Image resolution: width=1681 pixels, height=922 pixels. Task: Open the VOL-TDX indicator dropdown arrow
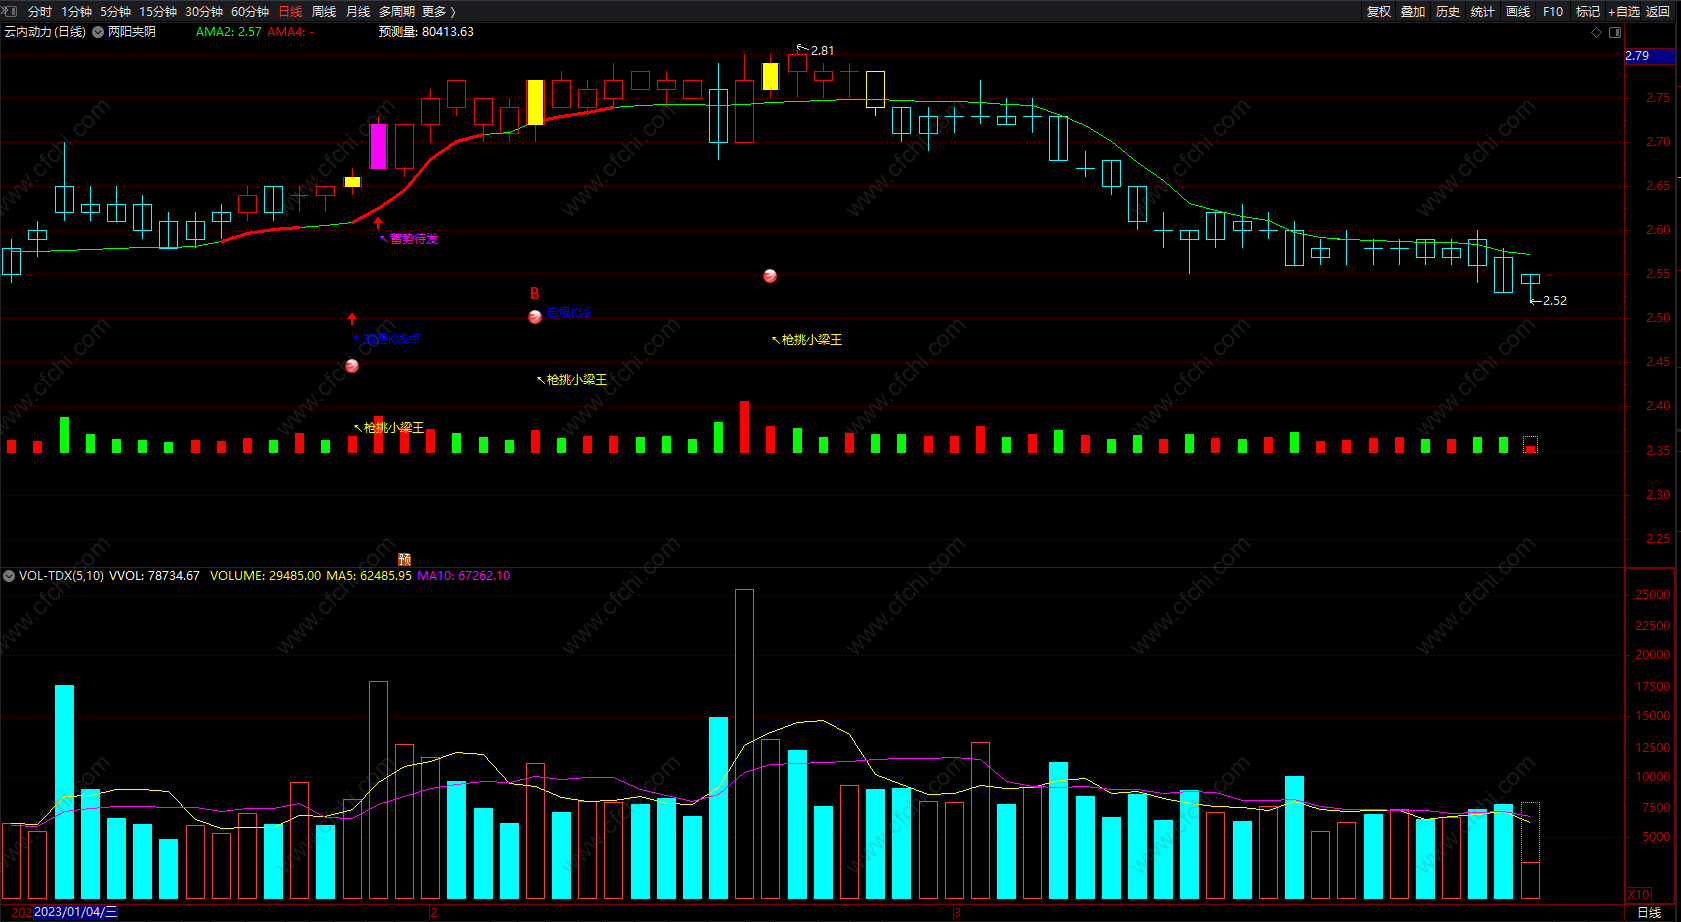(x=9, y=576)
